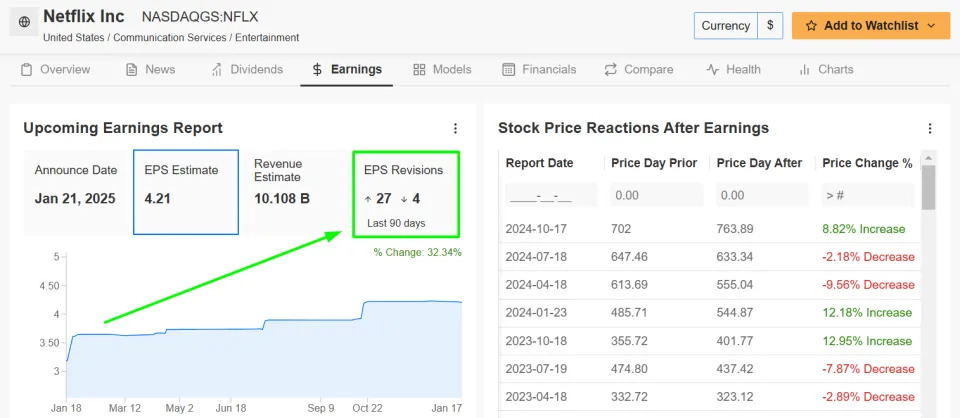Sort by Price Day Prior column header
The image size is (960, 418).
tap(654, 163)
